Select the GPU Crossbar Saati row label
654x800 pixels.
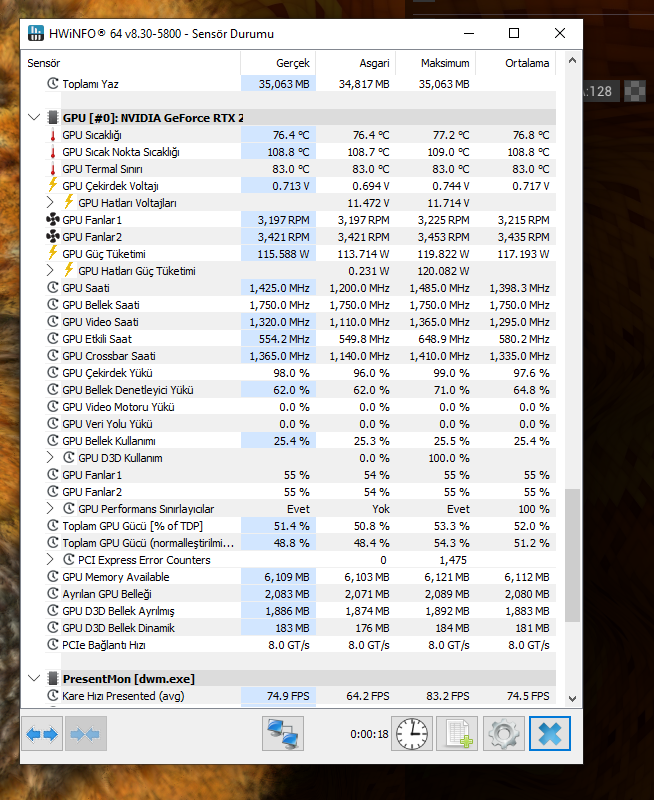[x=109, y=356]
